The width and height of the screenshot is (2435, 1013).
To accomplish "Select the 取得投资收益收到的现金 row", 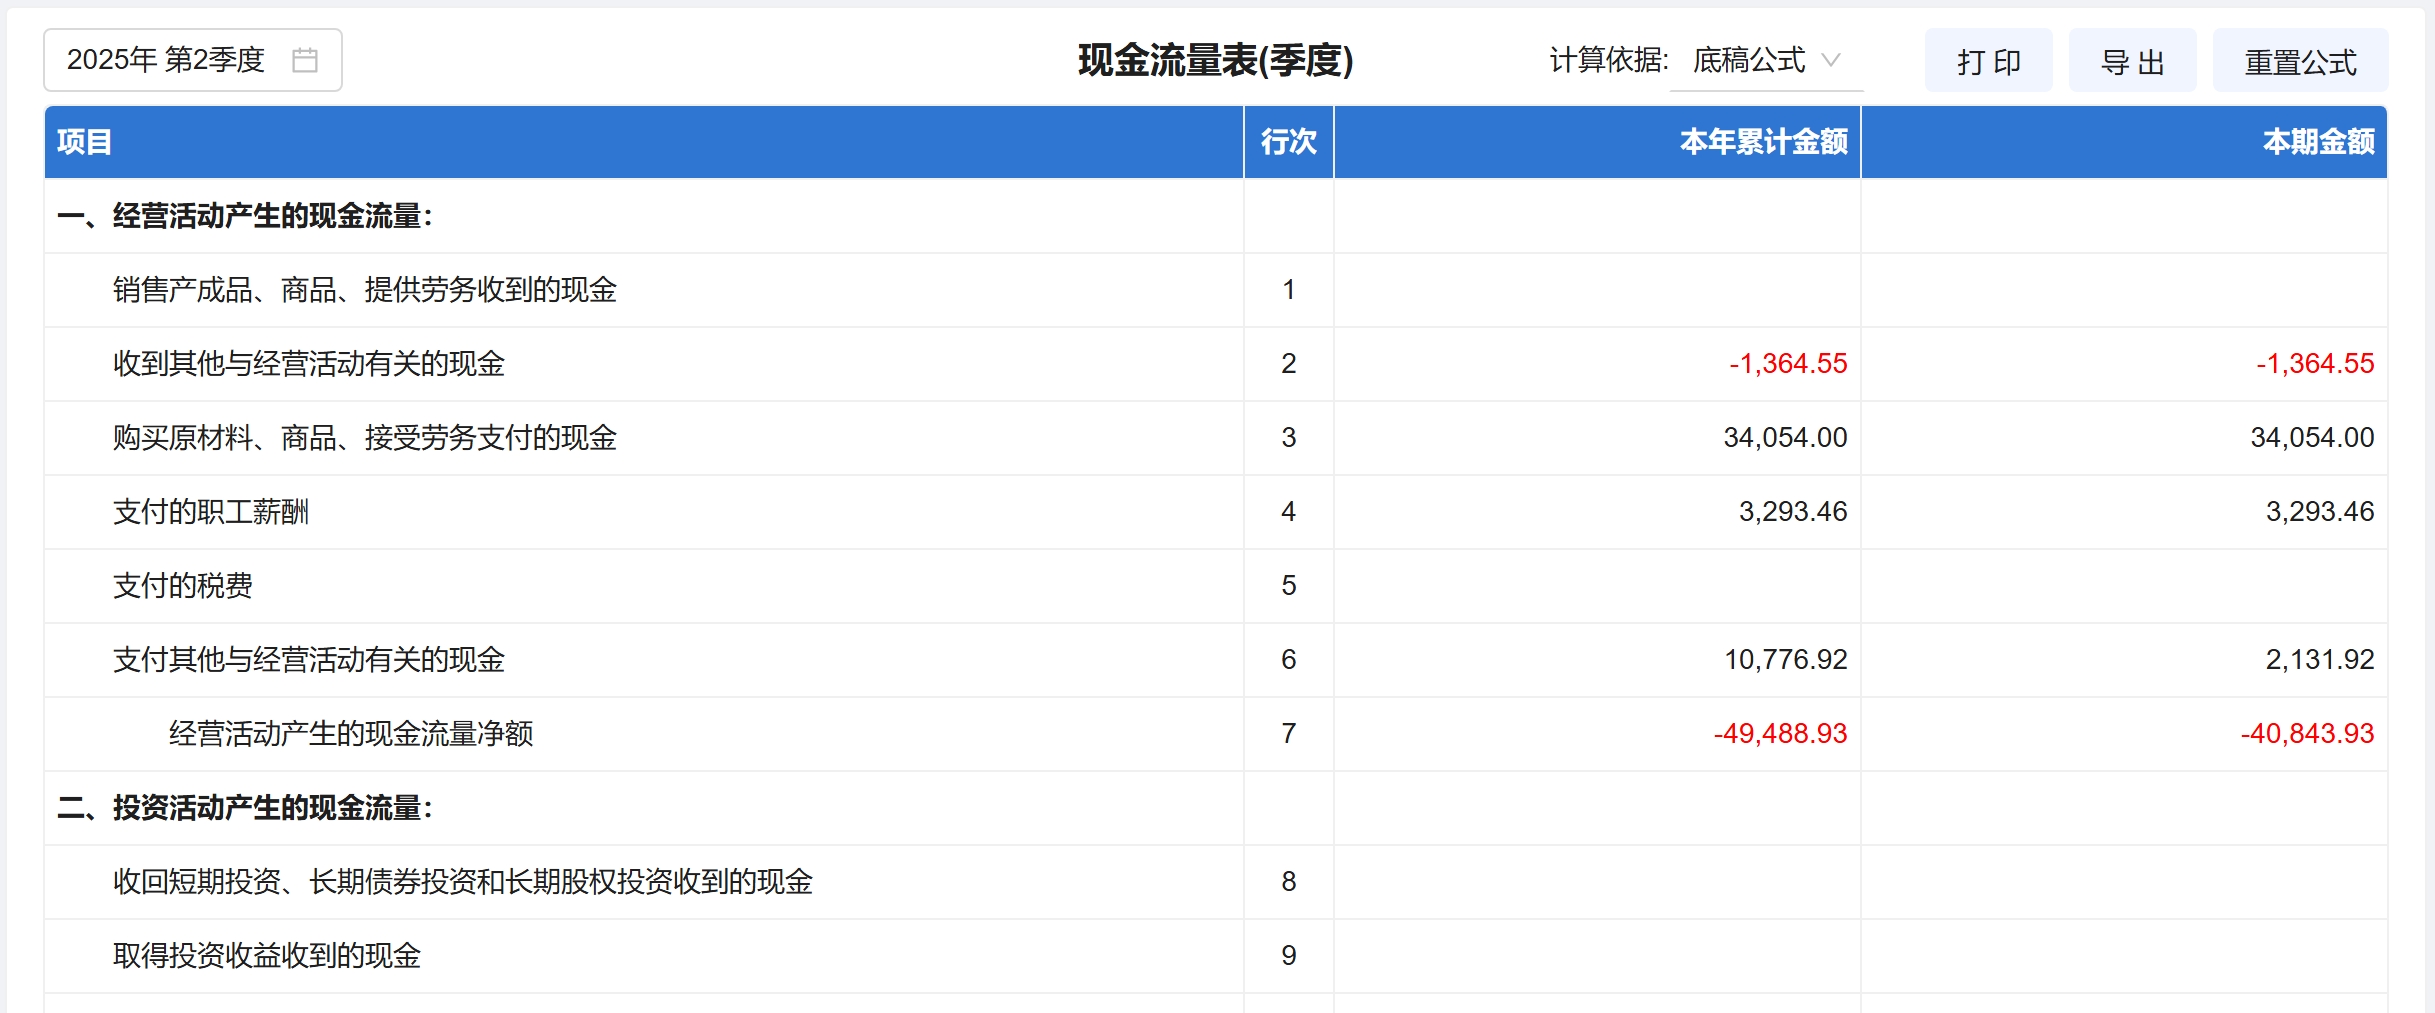I will [x=266, y=956].
